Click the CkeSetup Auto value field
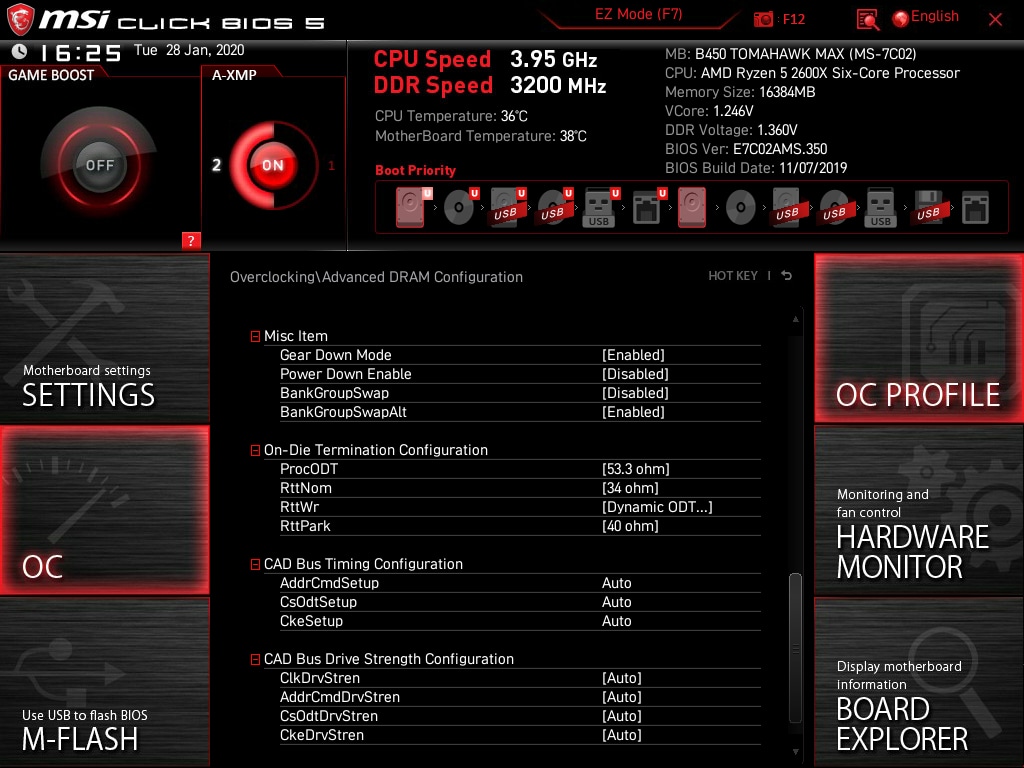 click(616, 621)
